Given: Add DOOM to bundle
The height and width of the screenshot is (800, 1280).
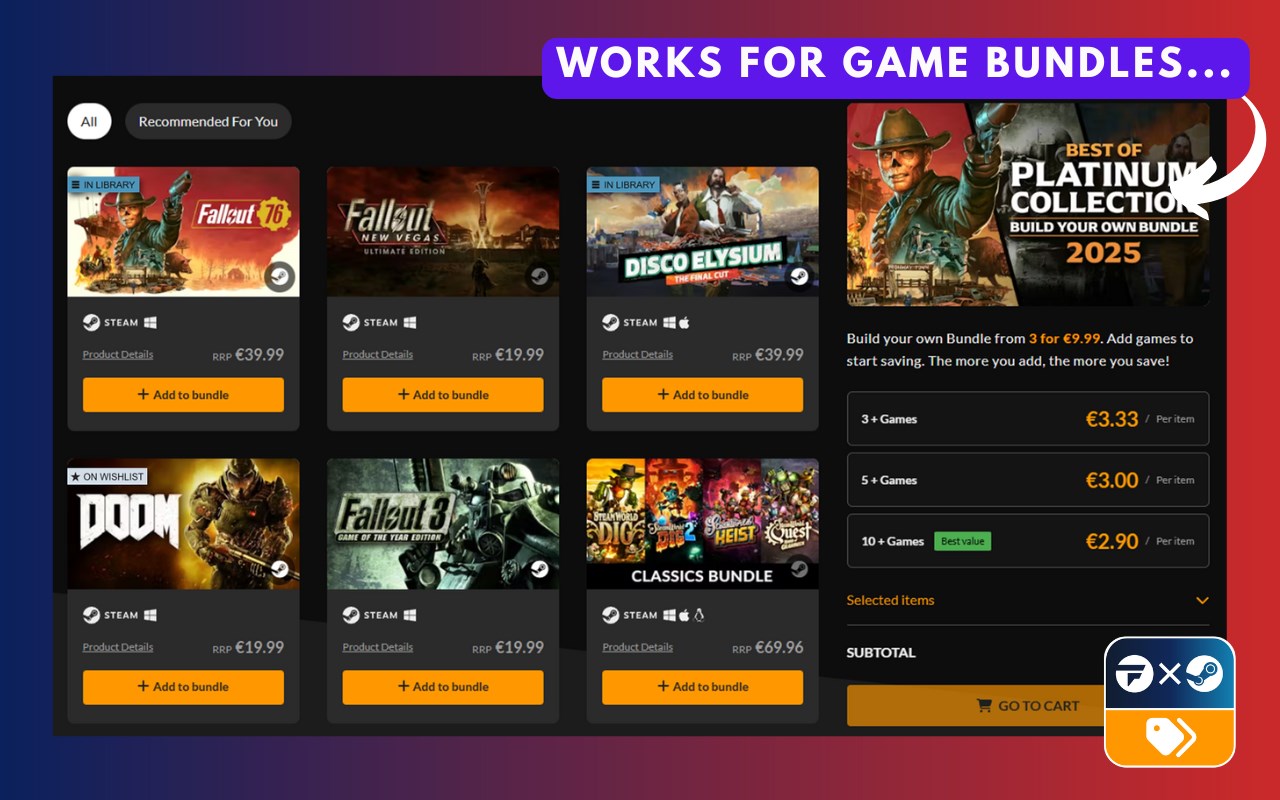Looking at the screenshot, I should (183, 687).
